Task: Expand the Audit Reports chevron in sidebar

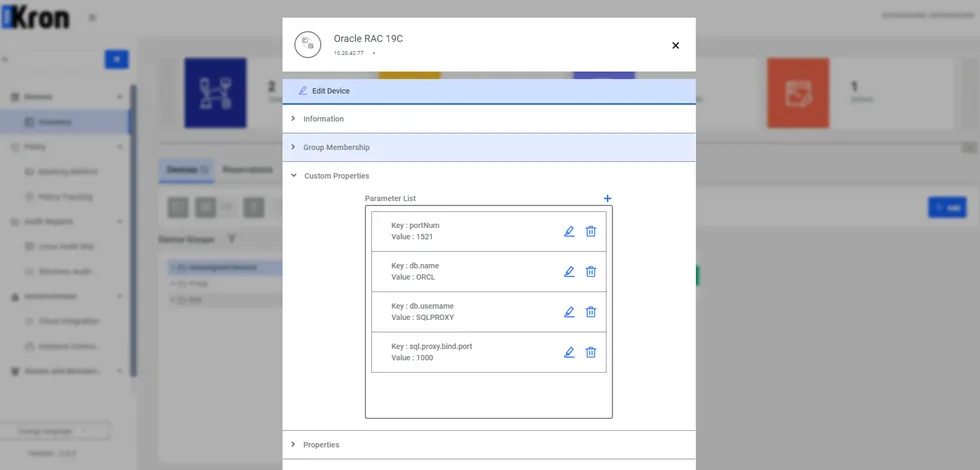Action: [x=119, y=222]
